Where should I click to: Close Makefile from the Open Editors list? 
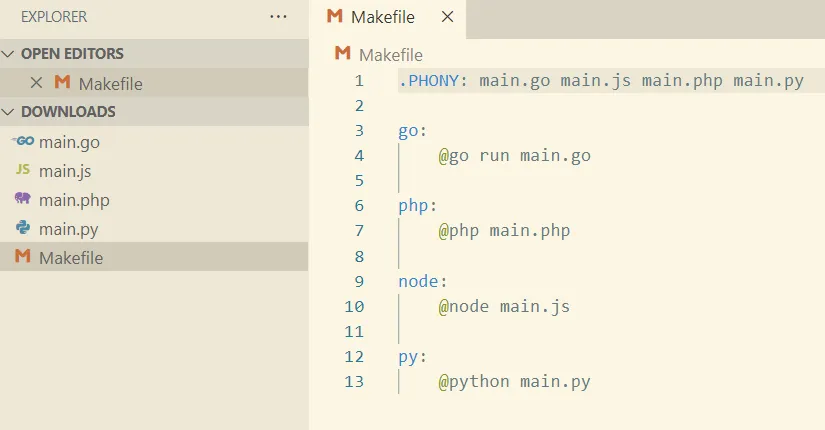click(x=37, y=83)
